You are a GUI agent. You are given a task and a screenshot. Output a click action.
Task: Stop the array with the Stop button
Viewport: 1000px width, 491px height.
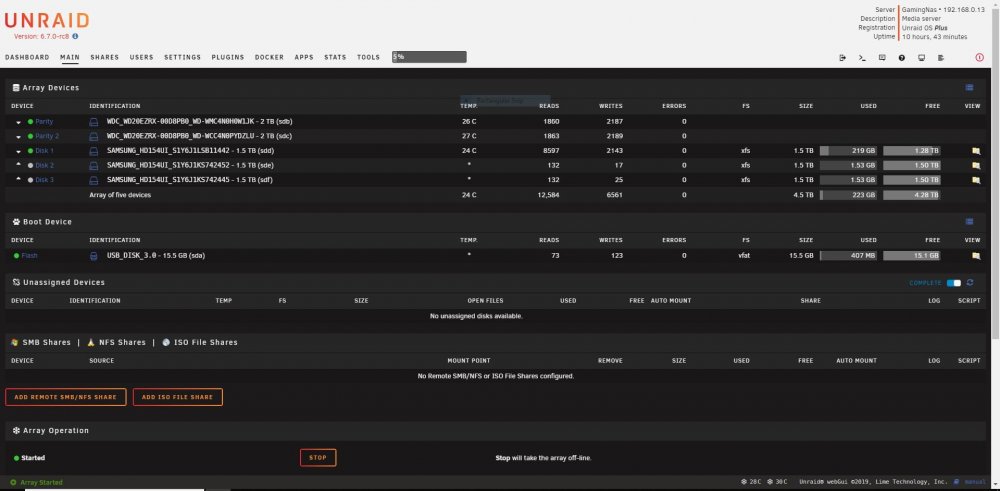pos(318,458)
